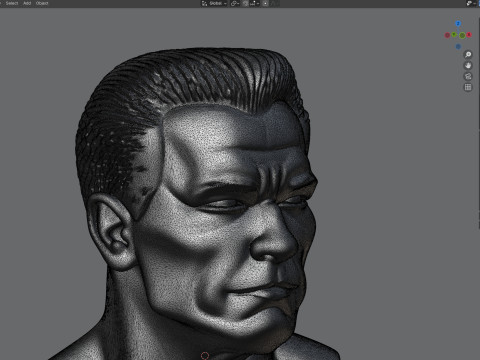Open the Global transform orientation dropdown
Image resolution: width=480 pixels, height=360 pixels.
click(x=214, y=3)
